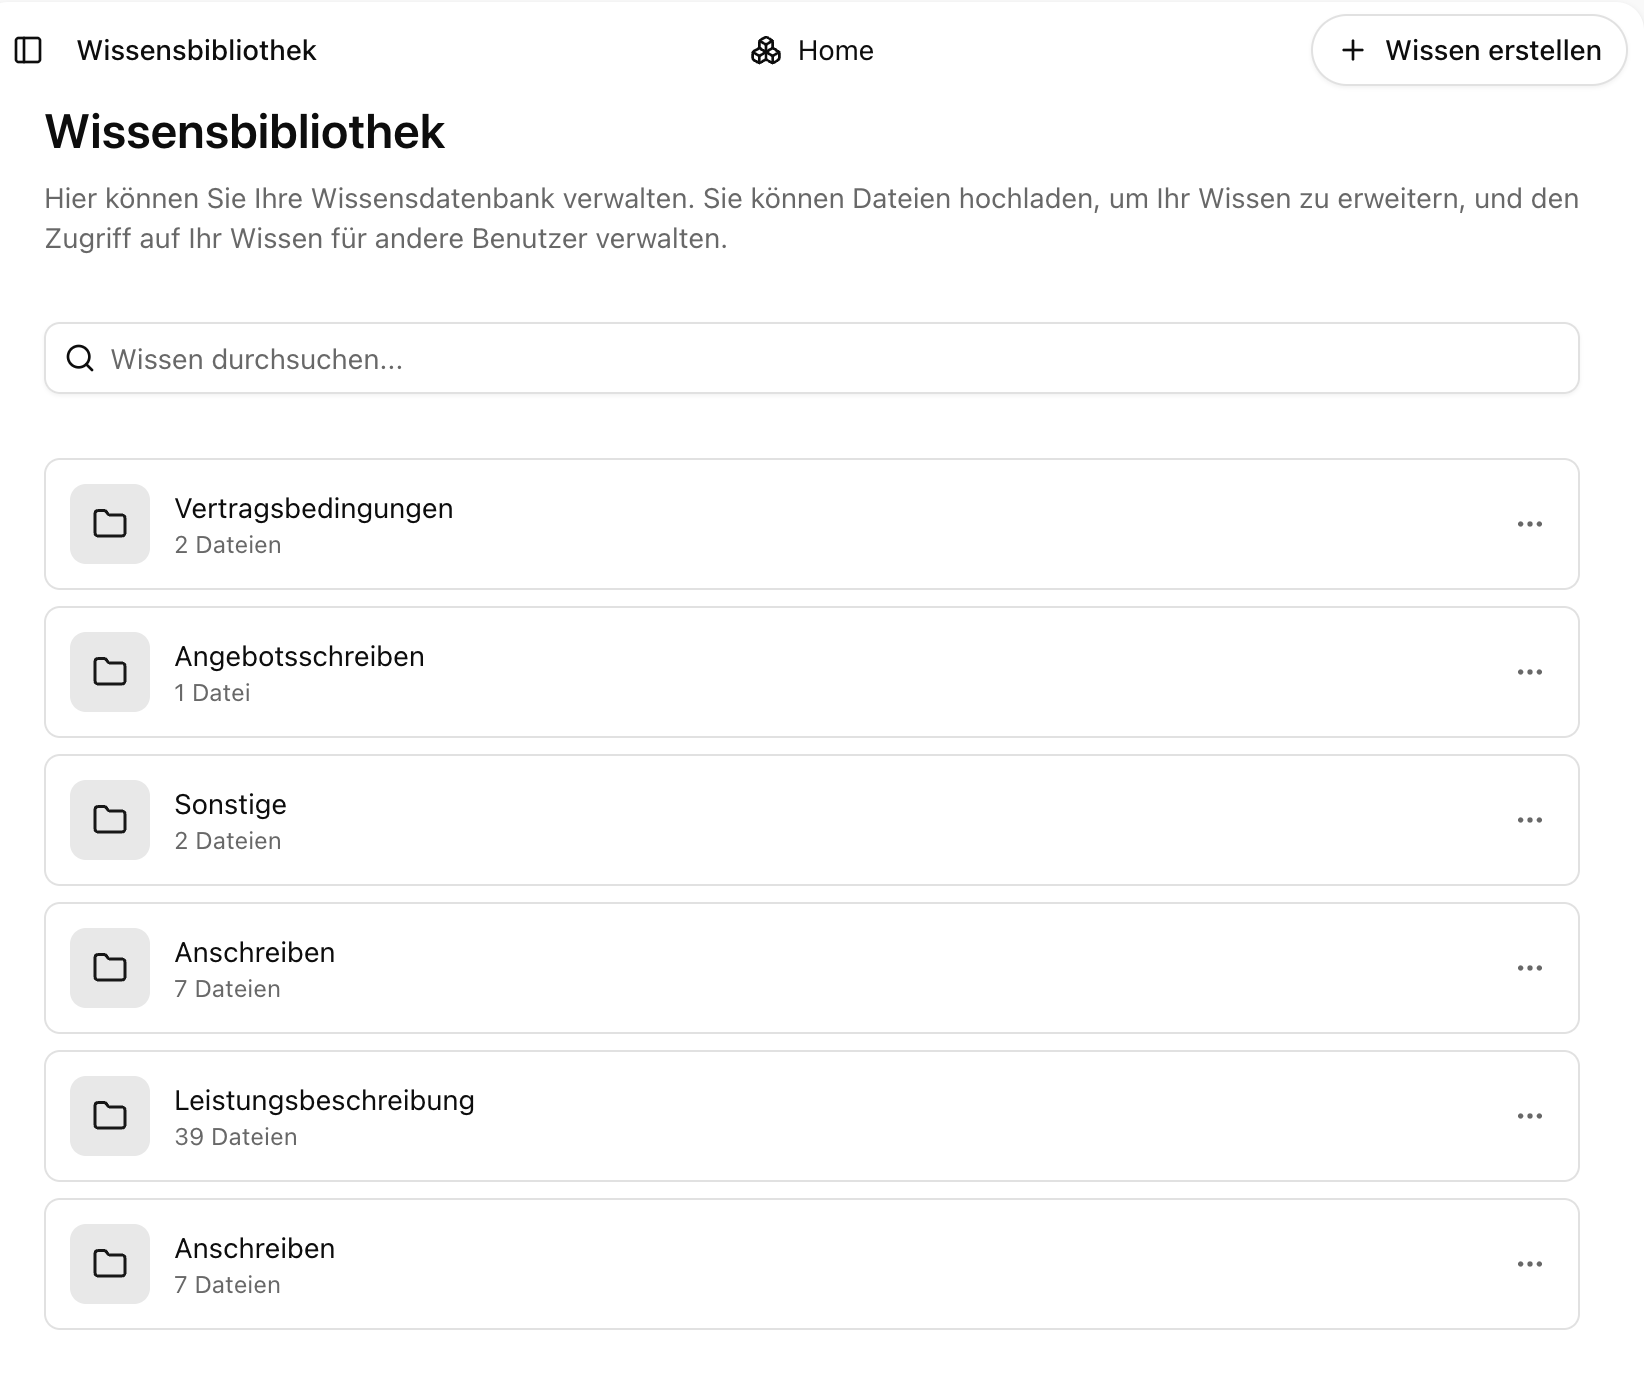Screen dimensions: 1644x1378
Task: Open the last Anschreiben folder icon
Action: point(109,1263)
